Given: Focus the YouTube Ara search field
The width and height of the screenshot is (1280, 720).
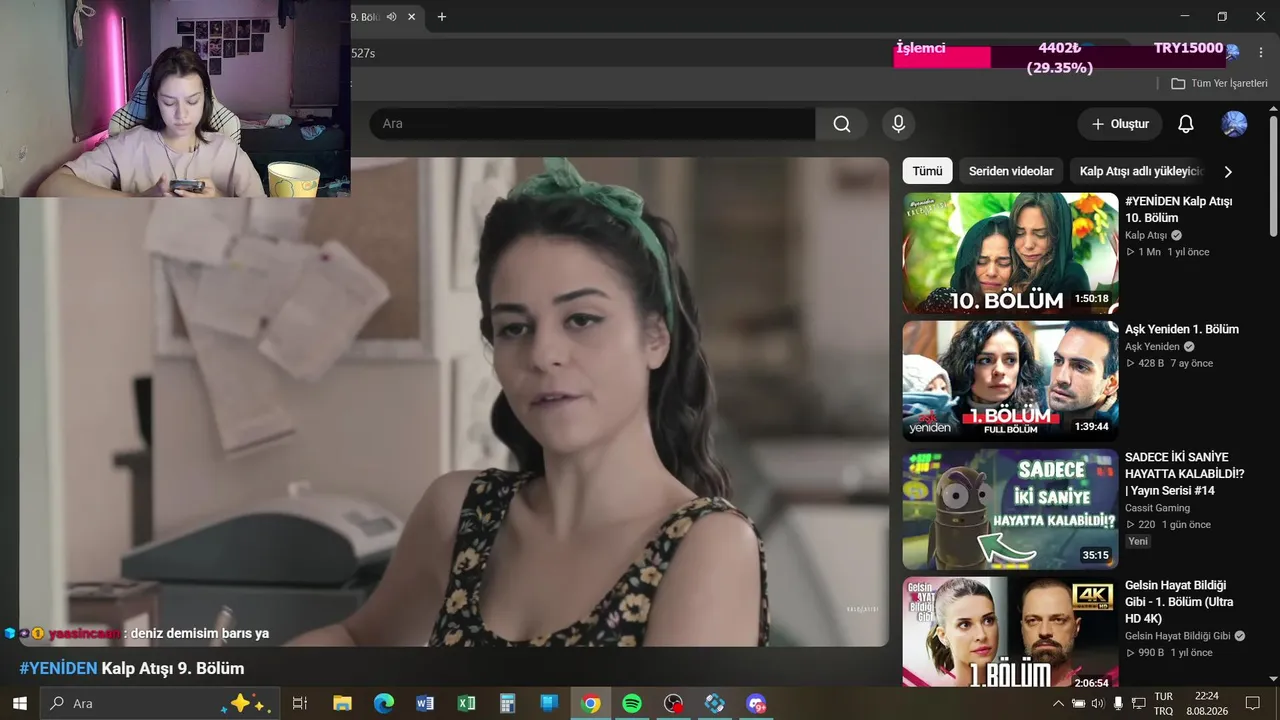Looking at the screenshot, I should (593, 124).
